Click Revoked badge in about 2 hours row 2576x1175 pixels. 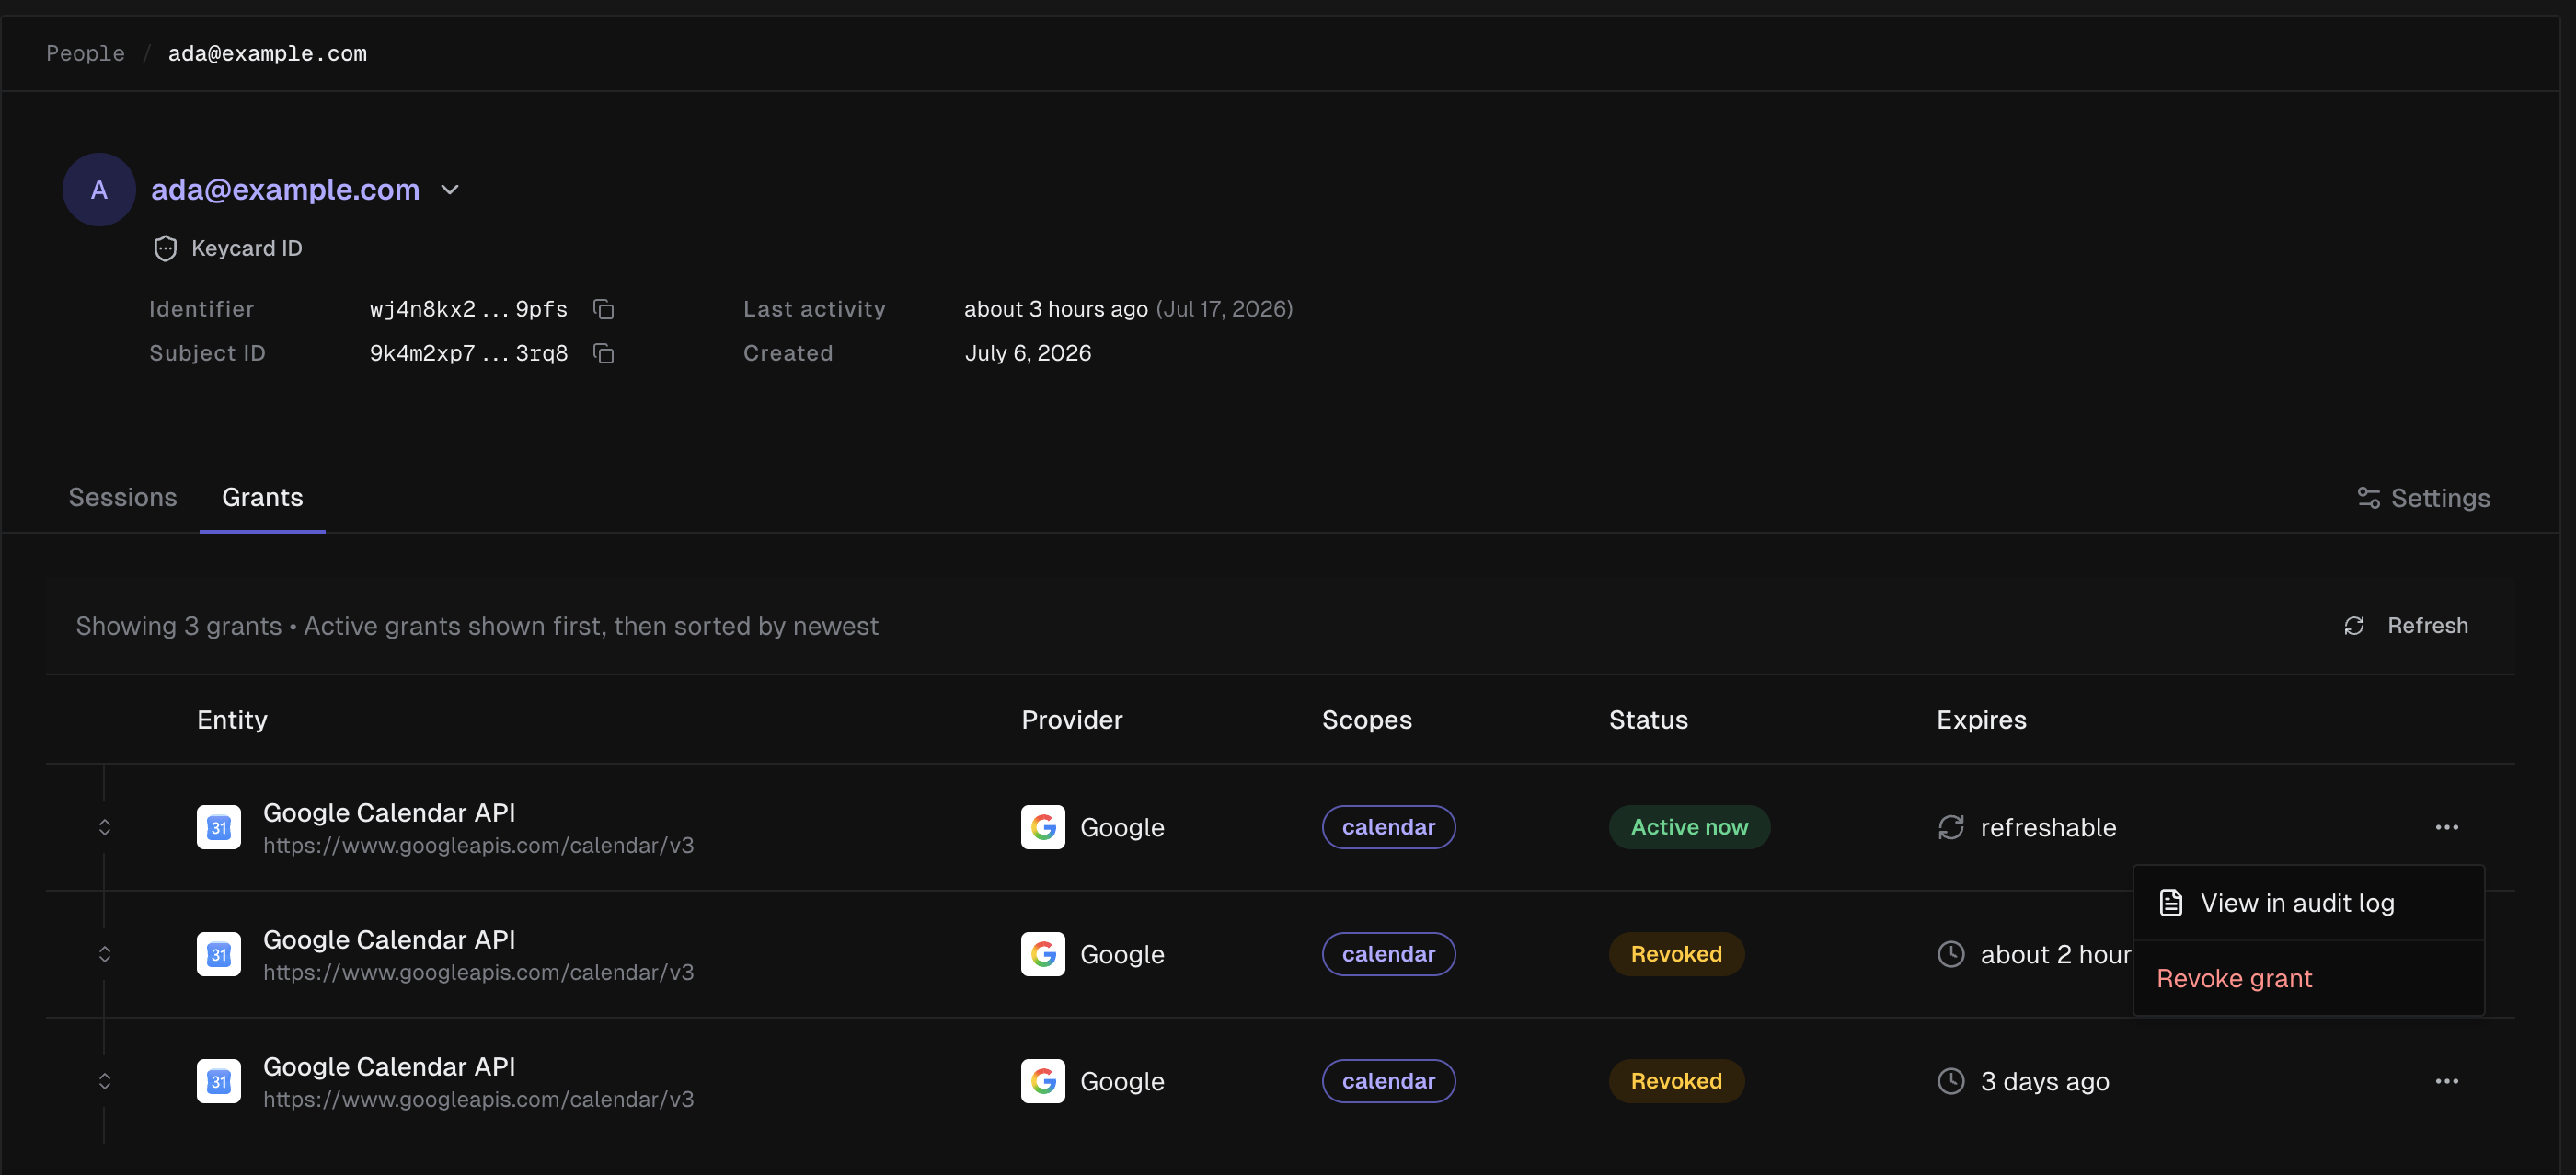1676,954
